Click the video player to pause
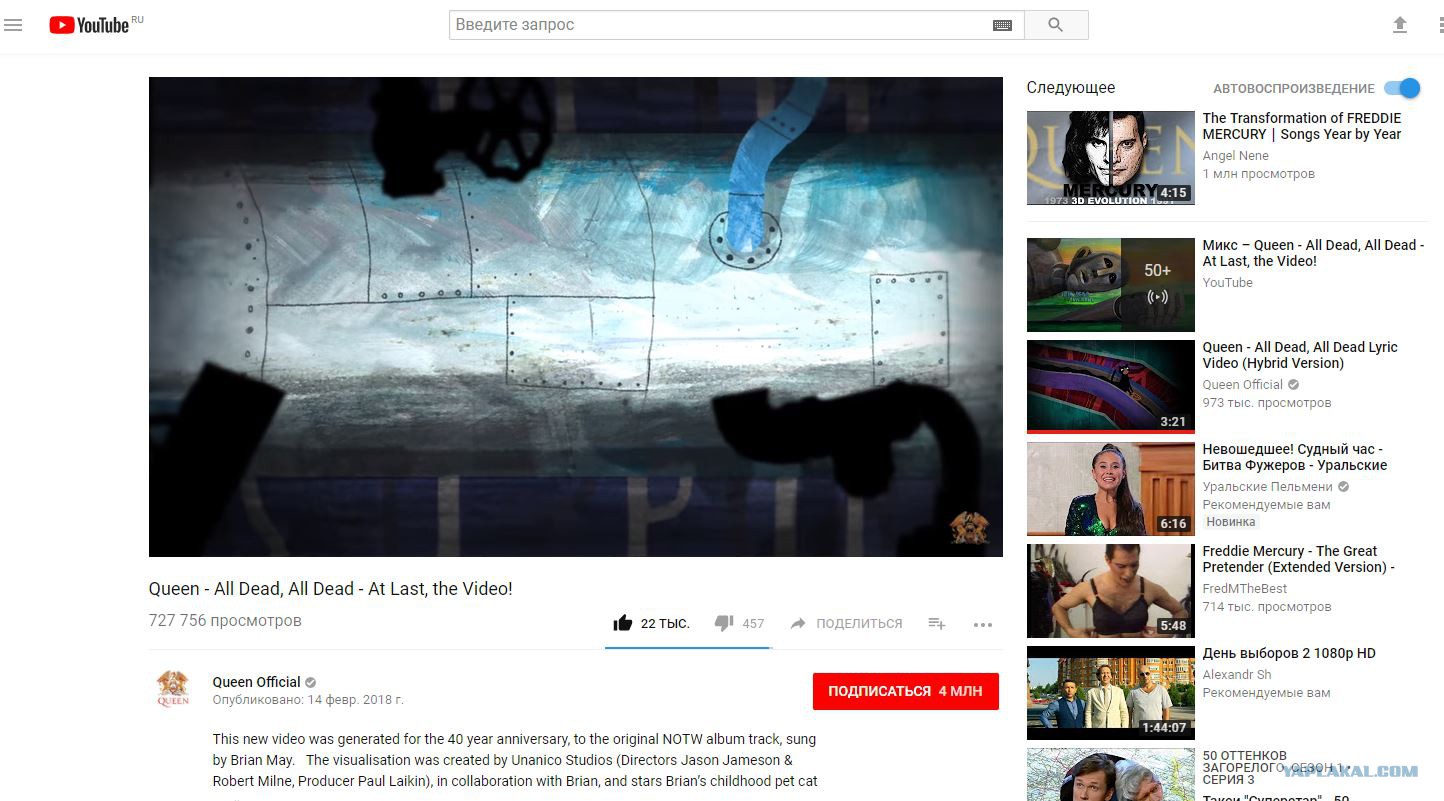 (x=576, y=317)
